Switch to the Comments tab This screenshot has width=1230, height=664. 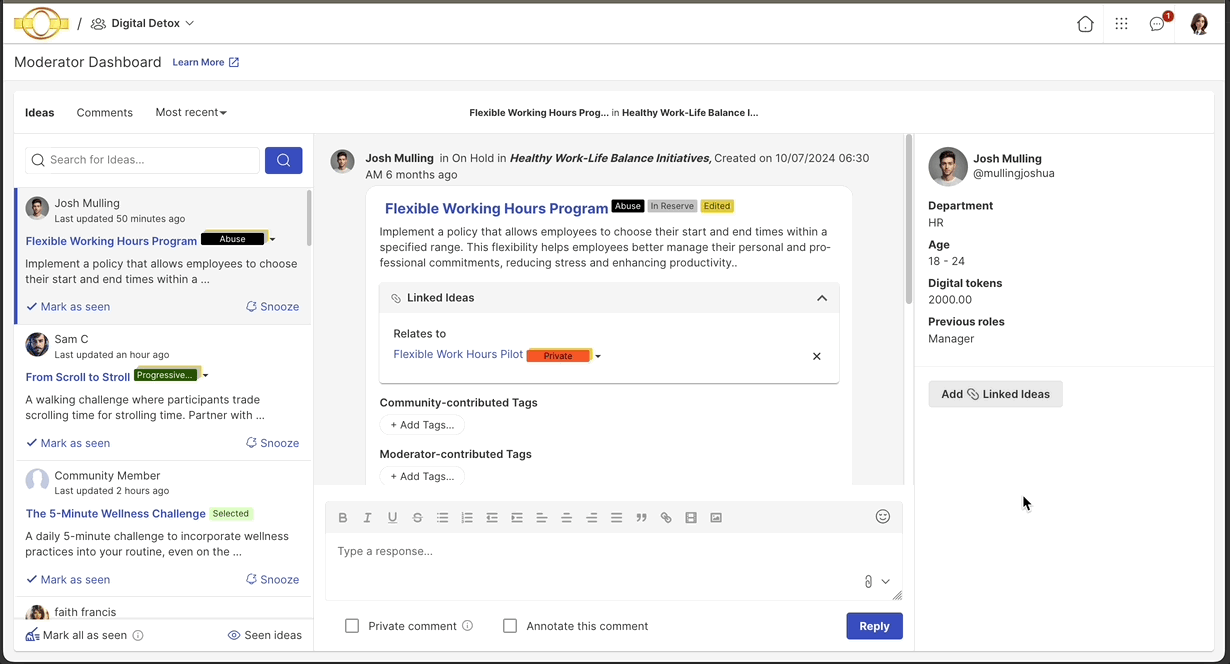click(104, 112)
